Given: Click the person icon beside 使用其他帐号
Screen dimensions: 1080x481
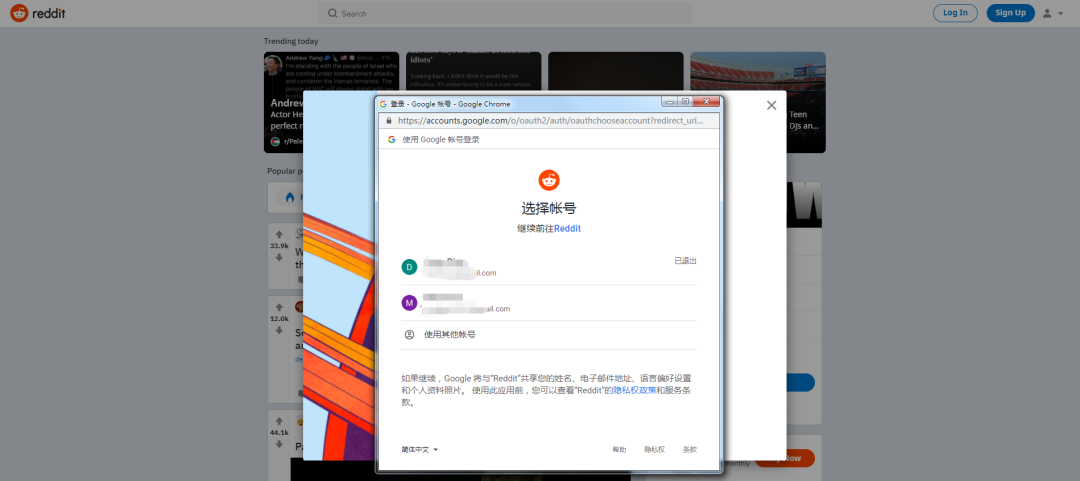Looking at the screenshot, I should tap(409, 335).
